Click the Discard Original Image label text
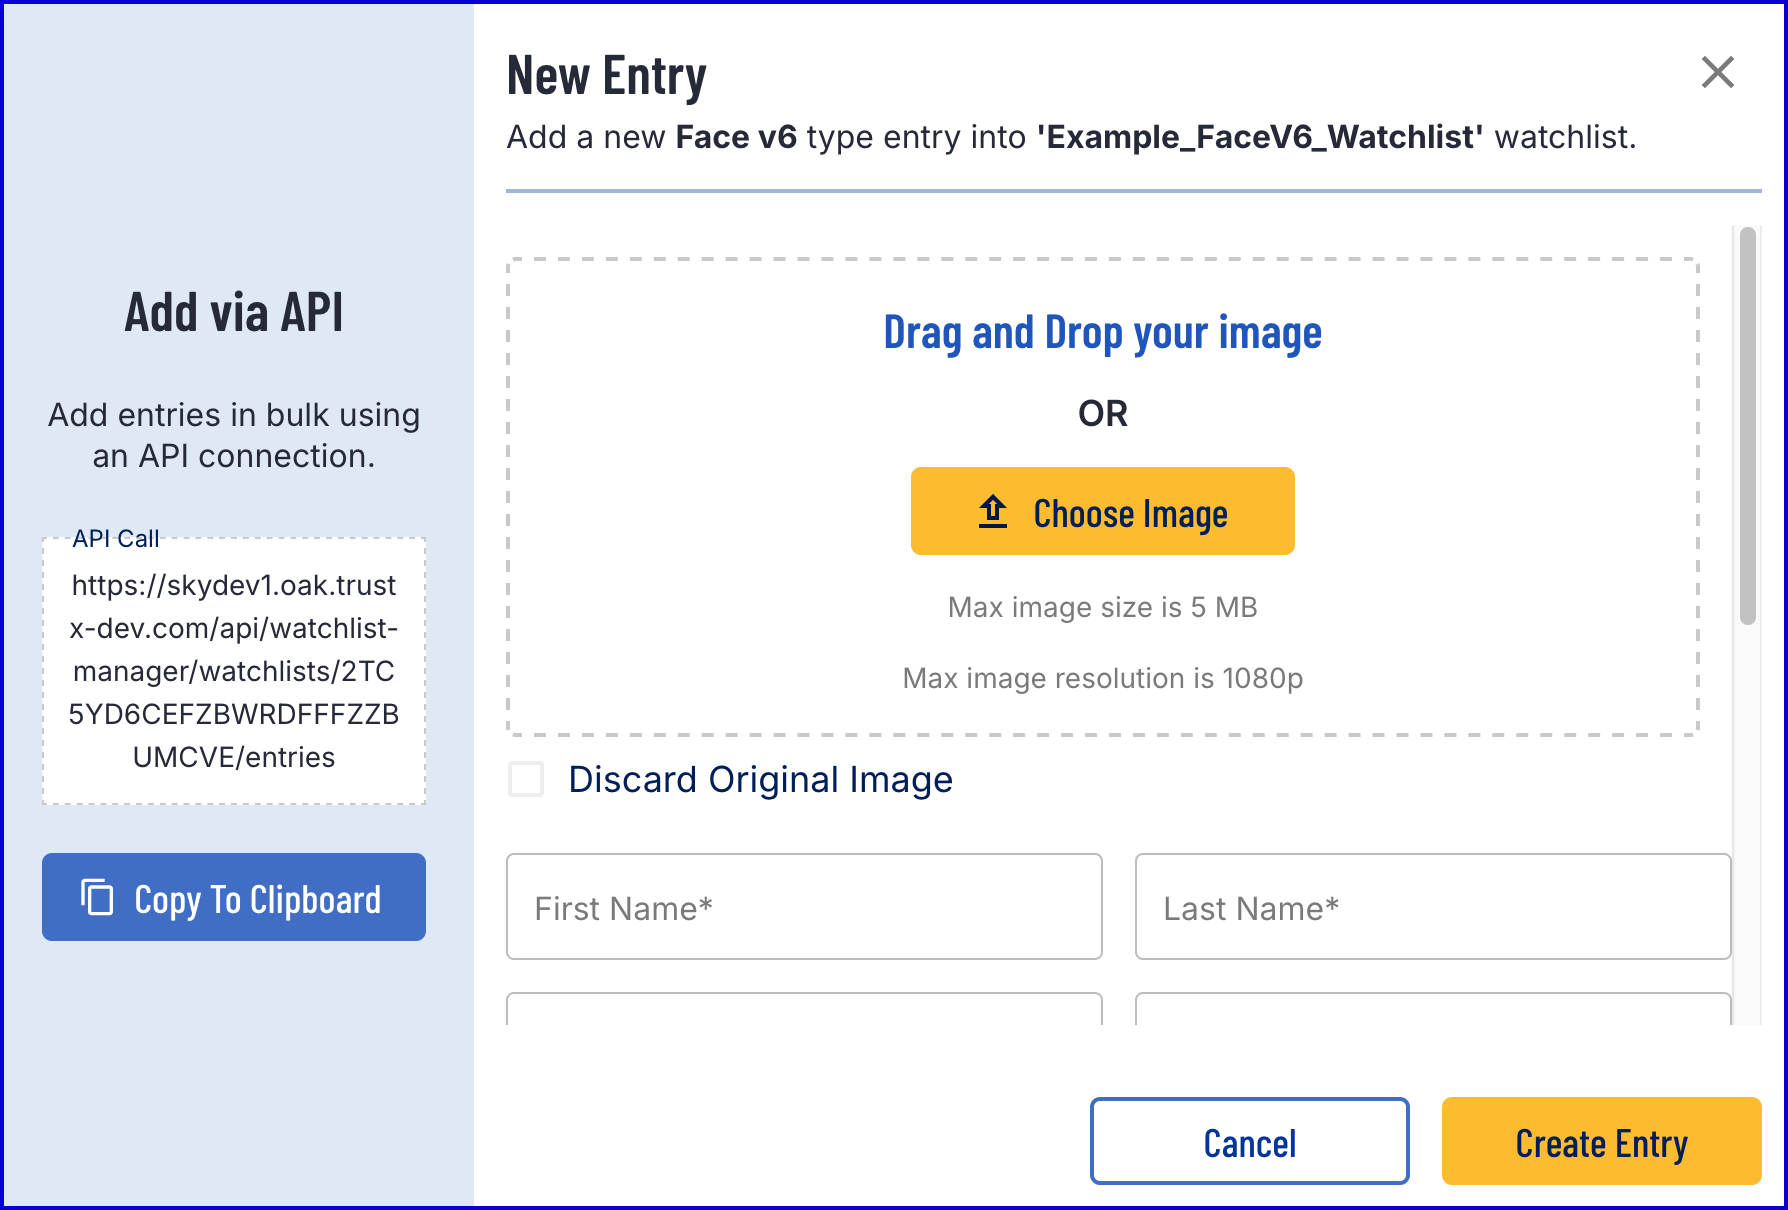 coord(760,780)
